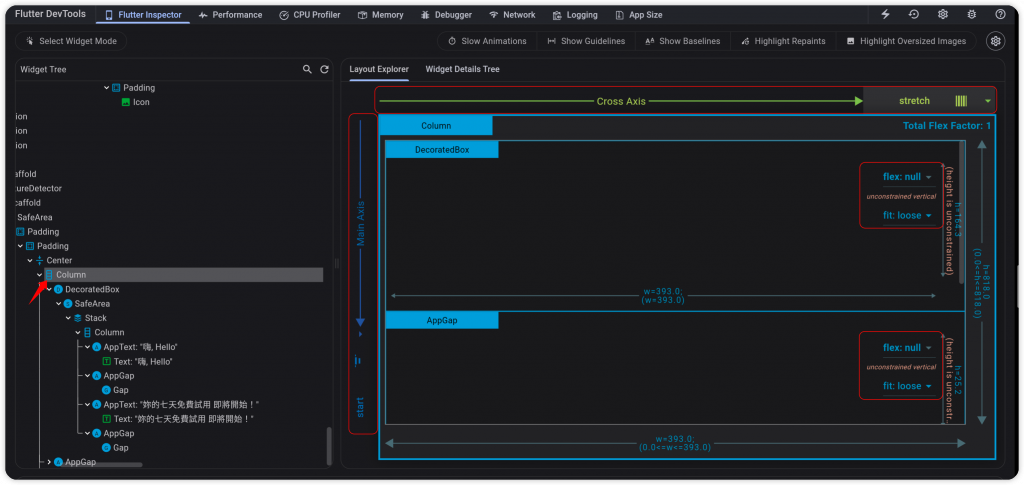
Task: Click the highlighted Column row's column icon
Action: pyautogui.click(x=49, y=275)
